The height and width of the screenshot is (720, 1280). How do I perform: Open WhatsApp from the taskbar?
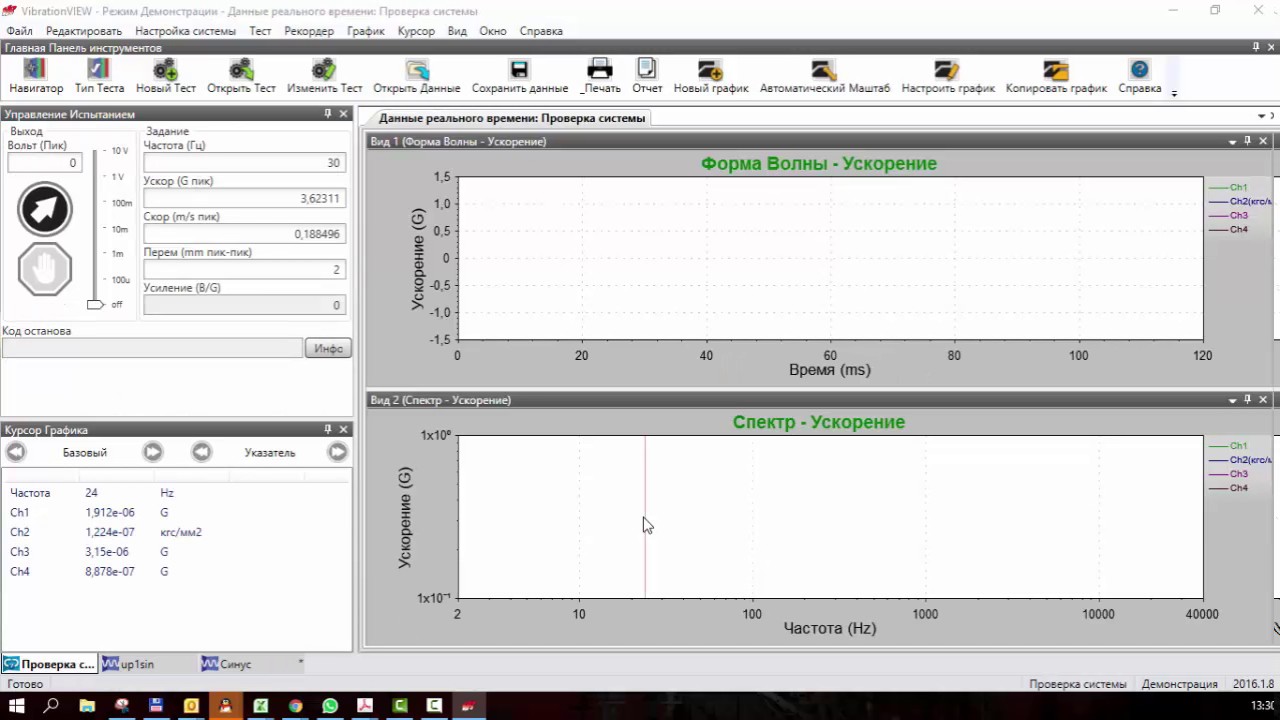330,706
